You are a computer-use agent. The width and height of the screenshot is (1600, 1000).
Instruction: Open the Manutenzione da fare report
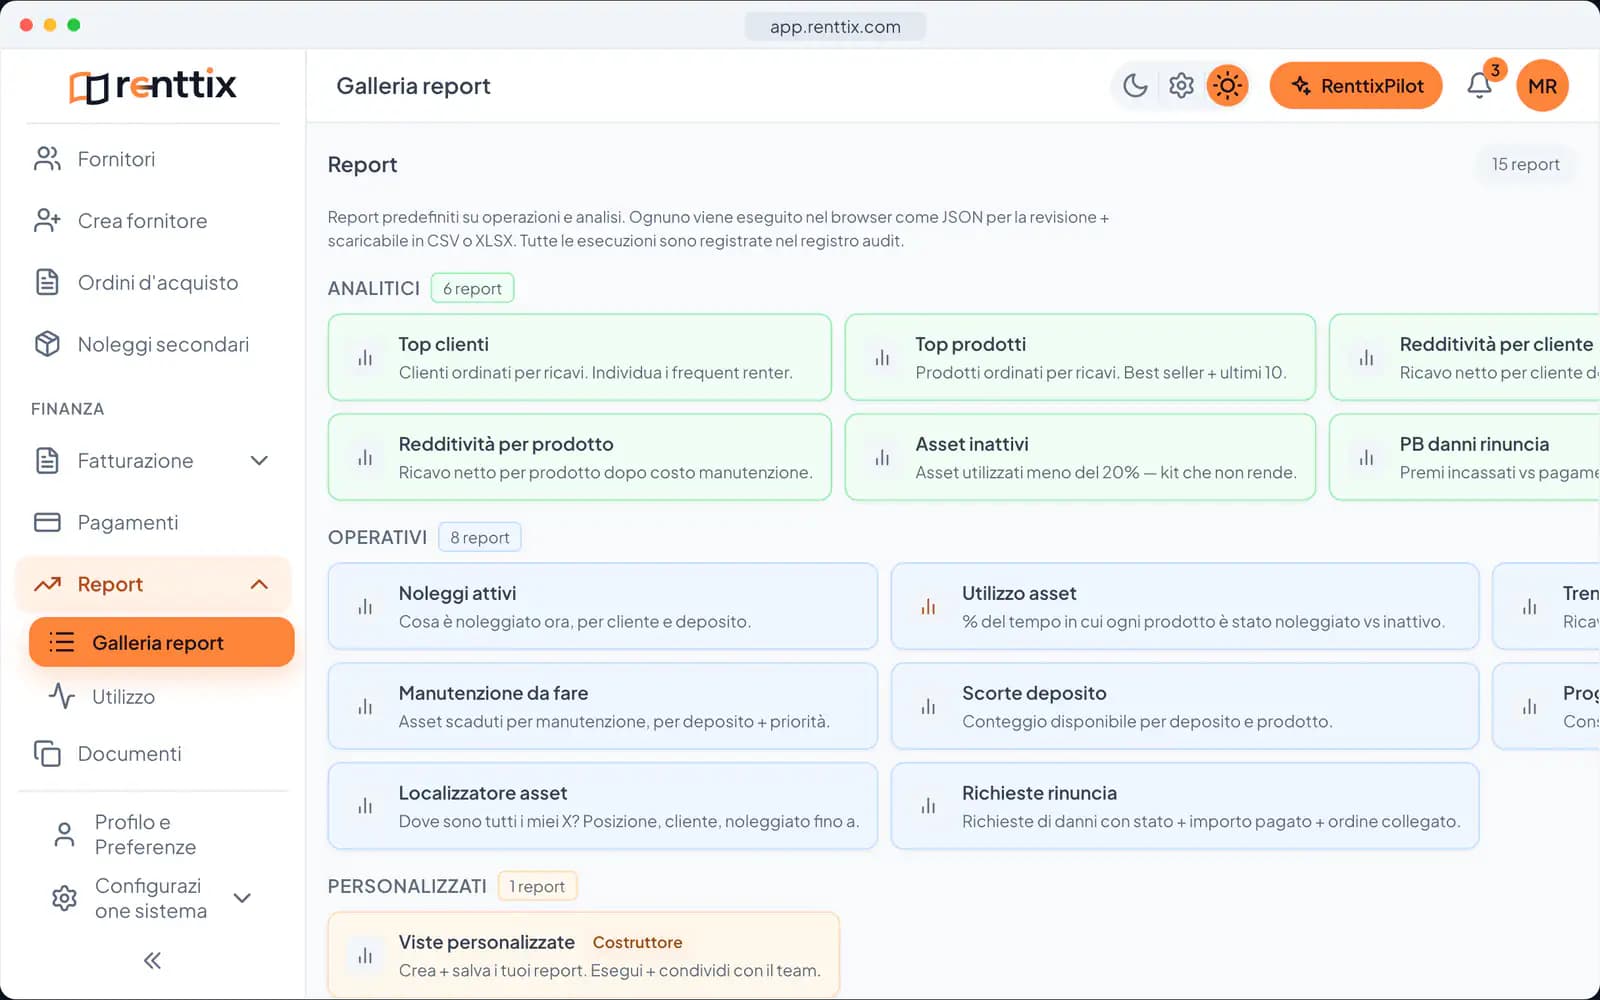coord(603,706)
